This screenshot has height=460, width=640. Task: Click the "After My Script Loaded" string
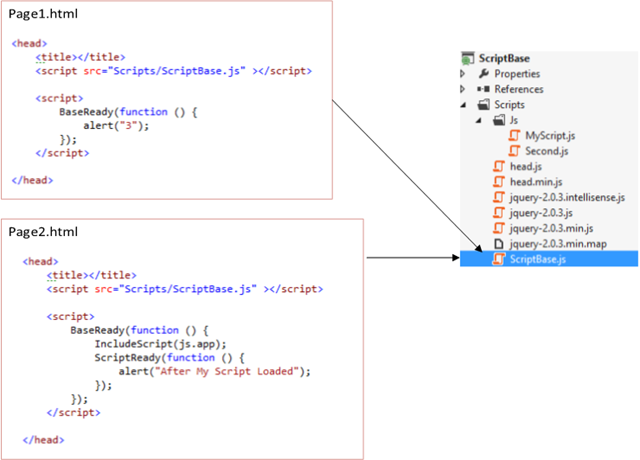pos(227,371)
